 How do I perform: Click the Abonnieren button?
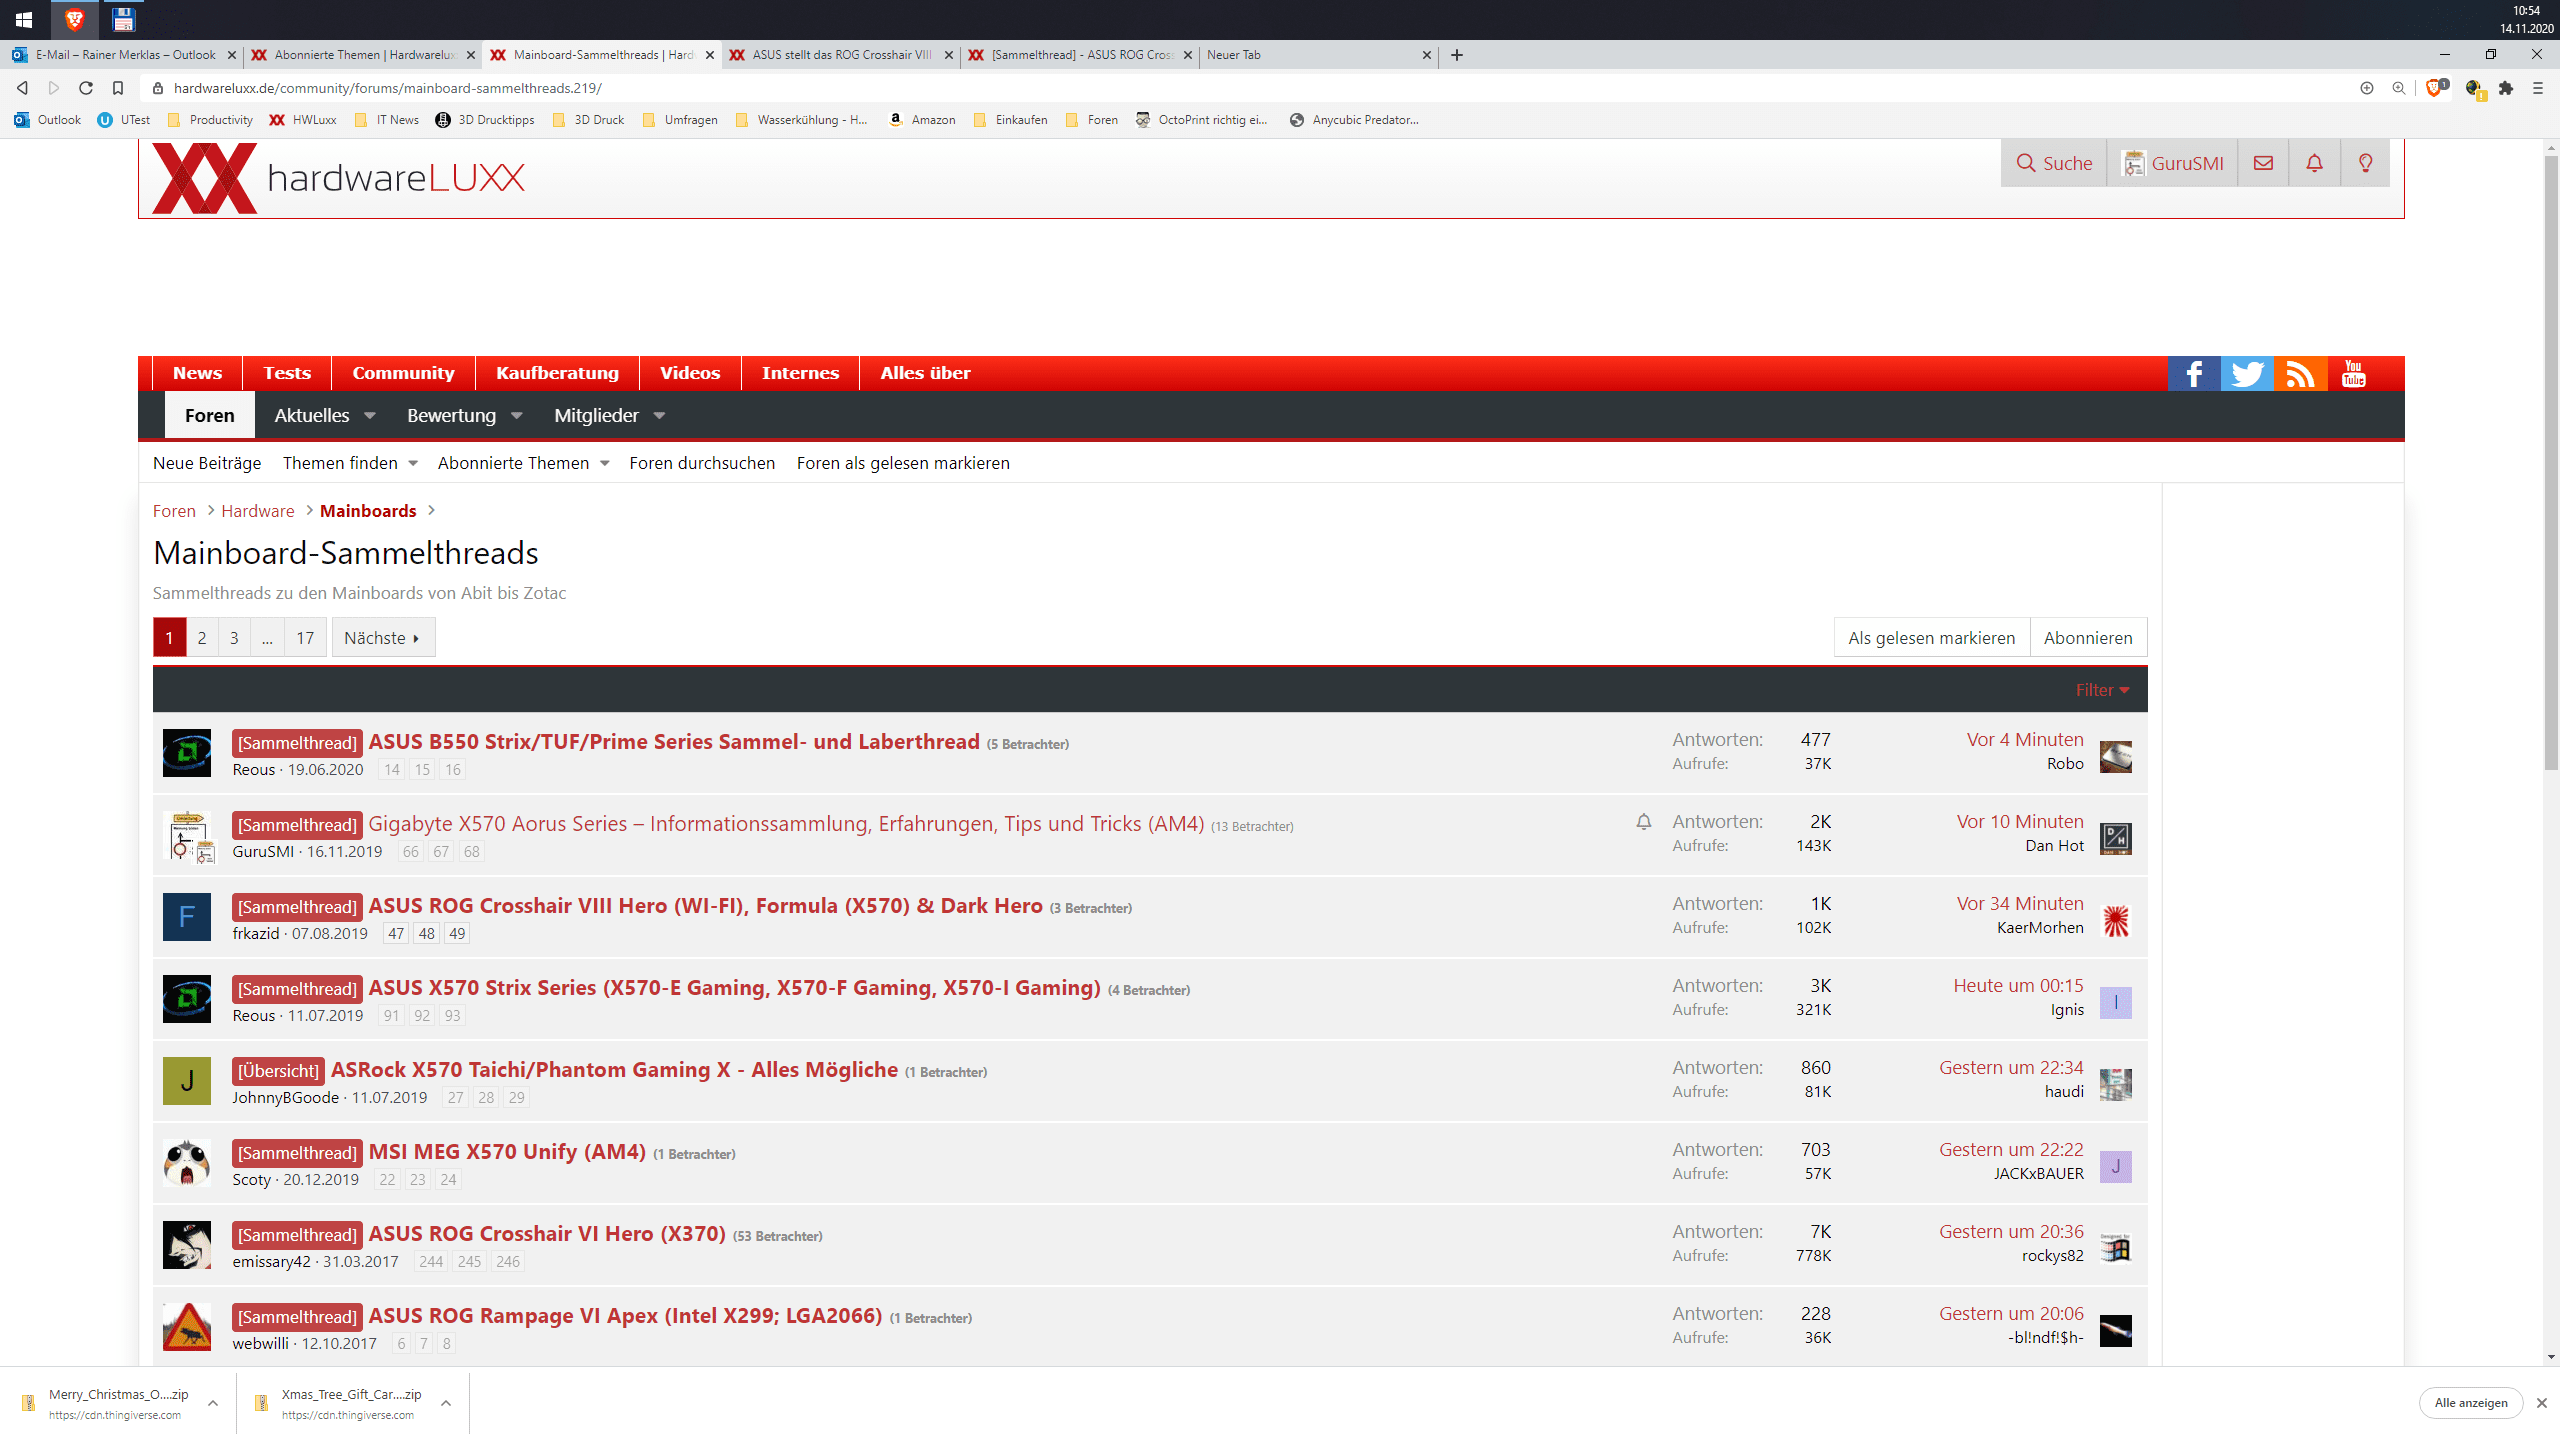(x=2088, y=638)
